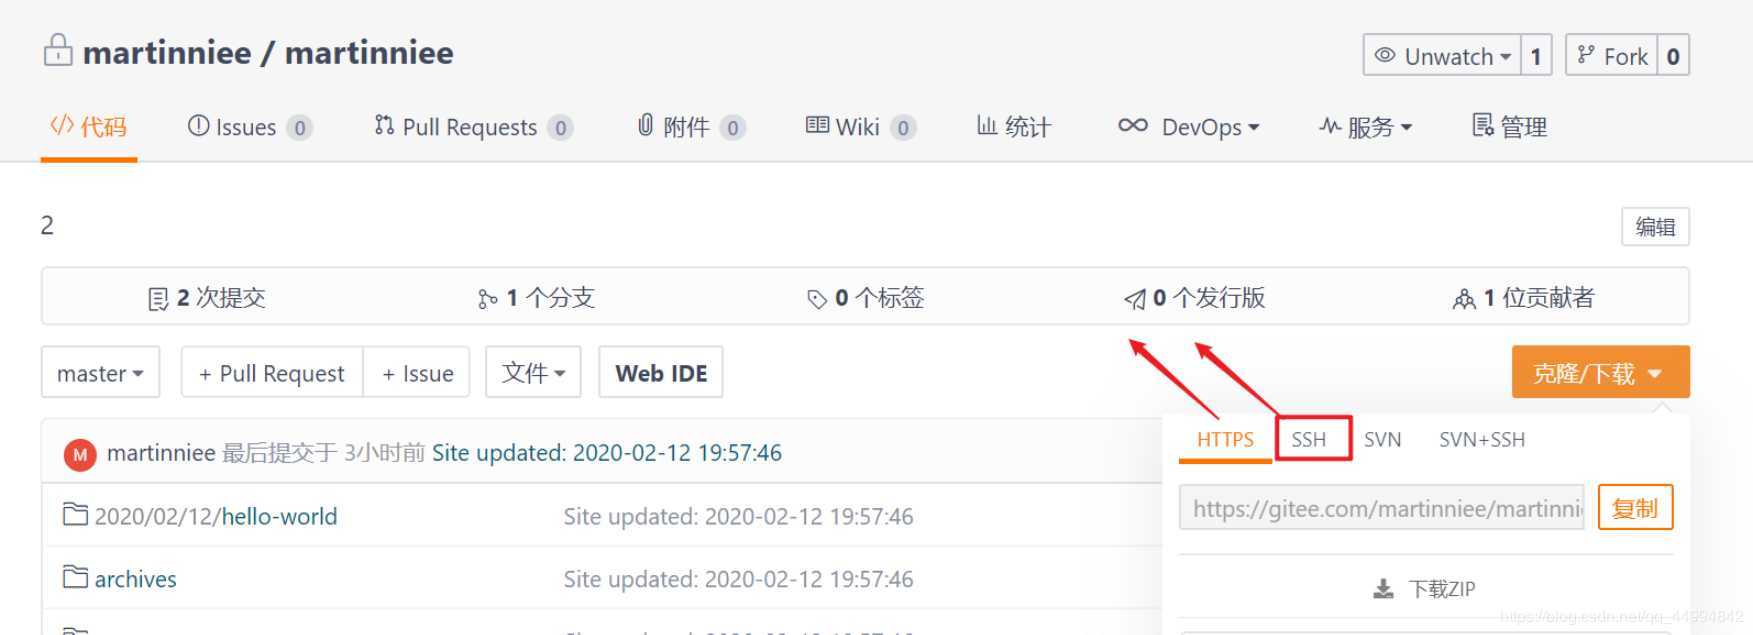Open the Issues tab
The image size is (1753, 635).
pos(250,127)
